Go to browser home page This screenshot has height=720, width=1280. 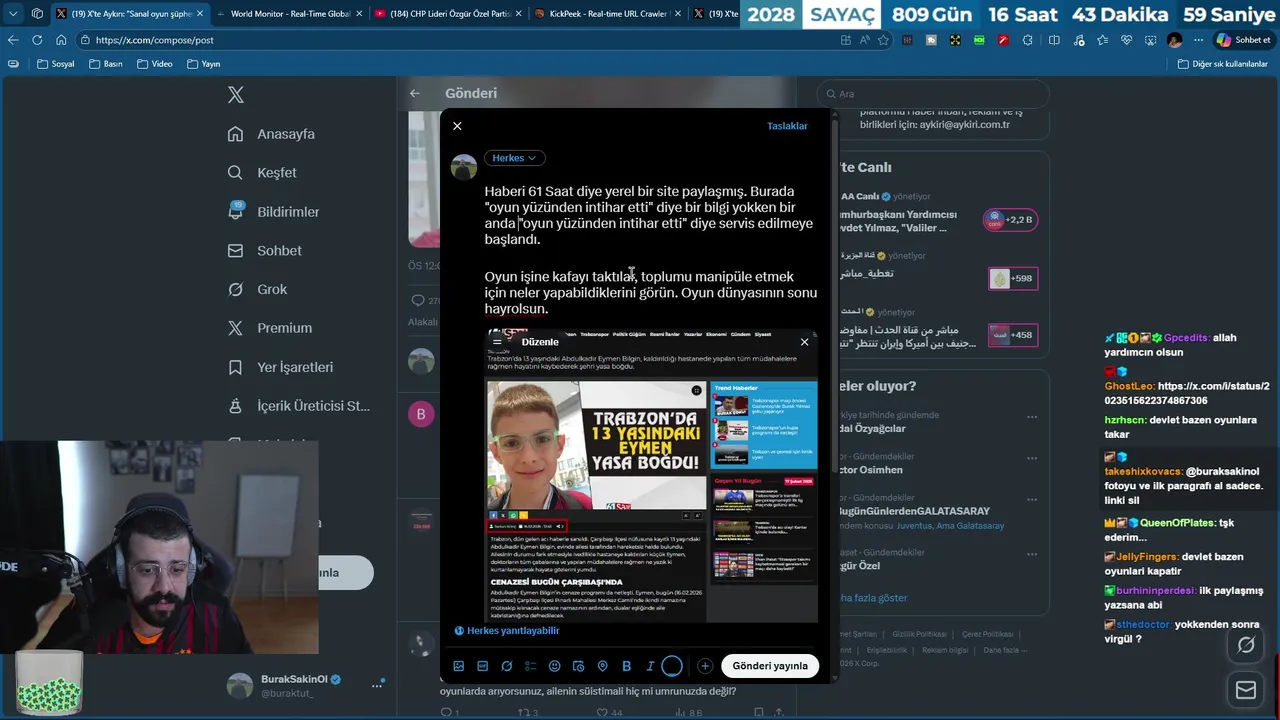pyautogui.click(x=61, y=40)
